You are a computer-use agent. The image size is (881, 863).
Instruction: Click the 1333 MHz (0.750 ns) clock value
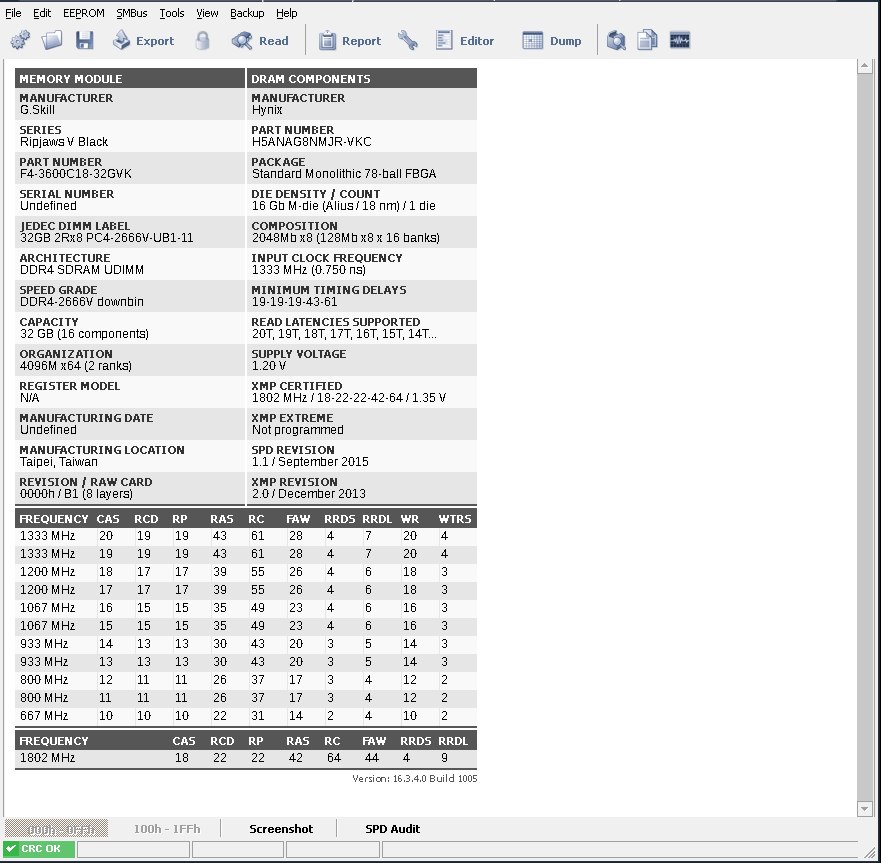(x=308, y=270)
